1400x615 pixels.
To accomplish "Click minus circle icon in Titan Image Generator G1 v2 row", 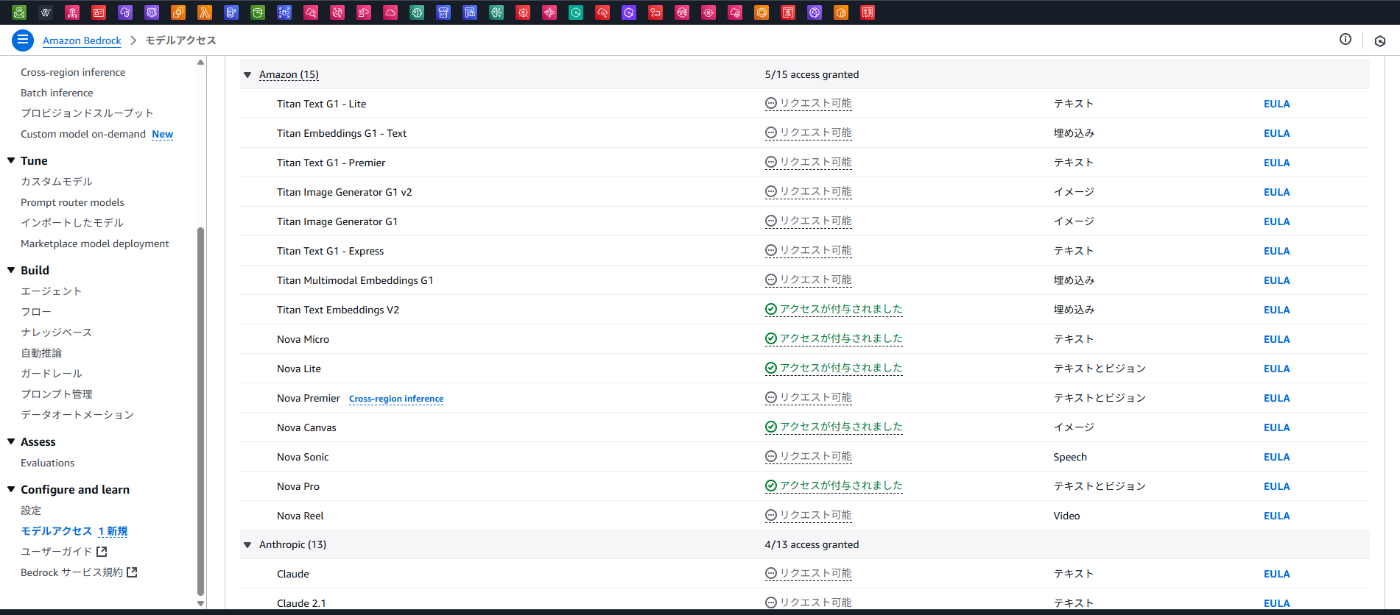I will (x=771, y=192).
